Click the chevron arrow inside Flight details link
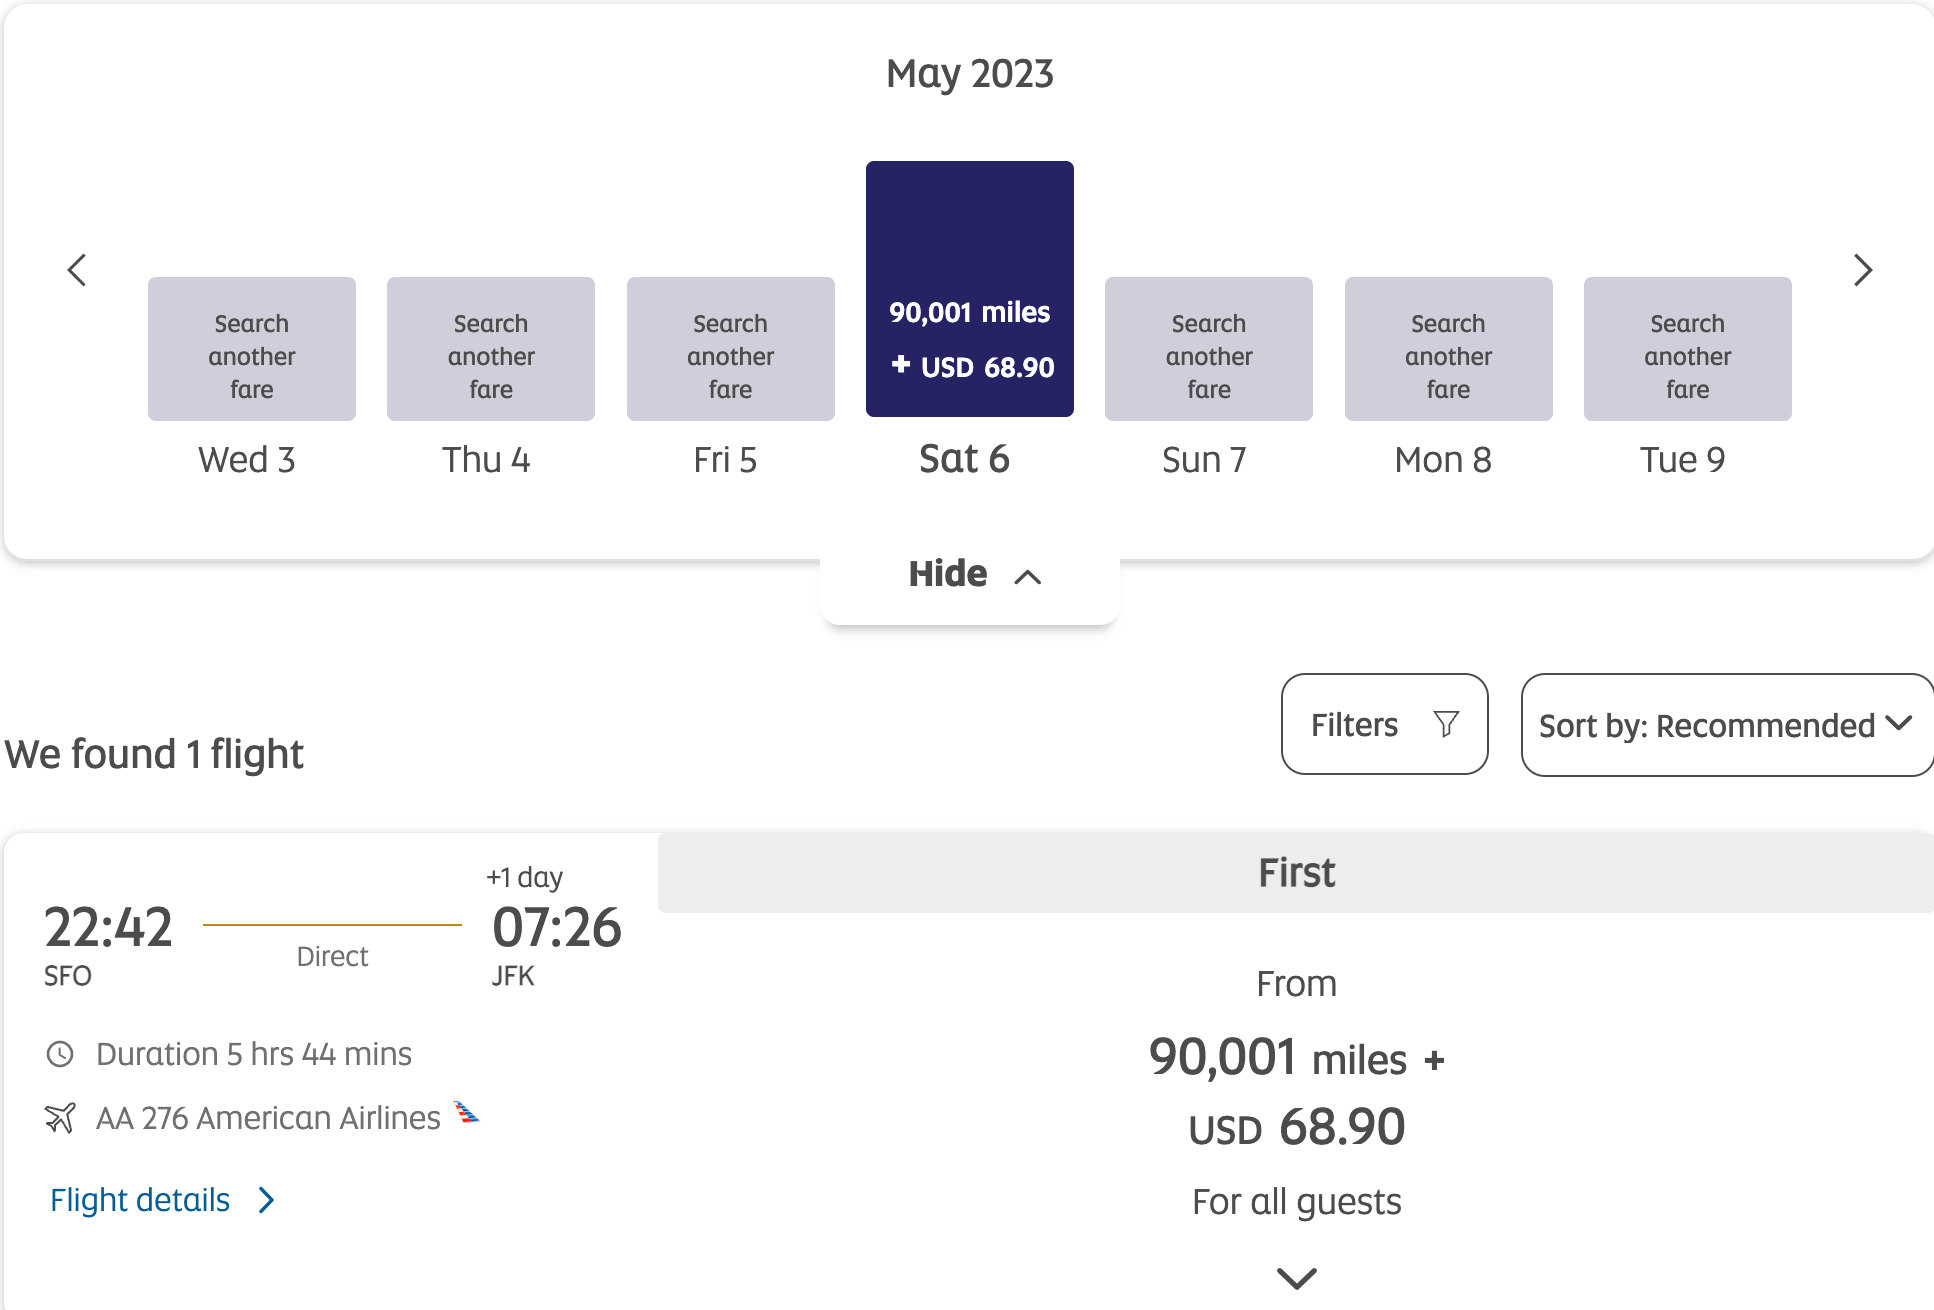Screen dimensions: 1934x1310 (265, 1199)
